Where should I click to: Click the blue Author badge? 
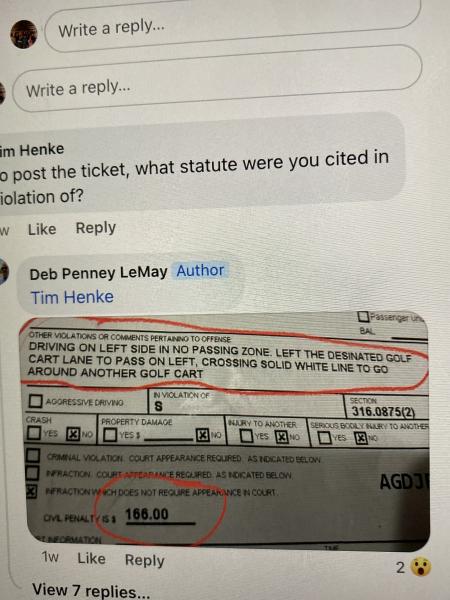tap(200, 271)
